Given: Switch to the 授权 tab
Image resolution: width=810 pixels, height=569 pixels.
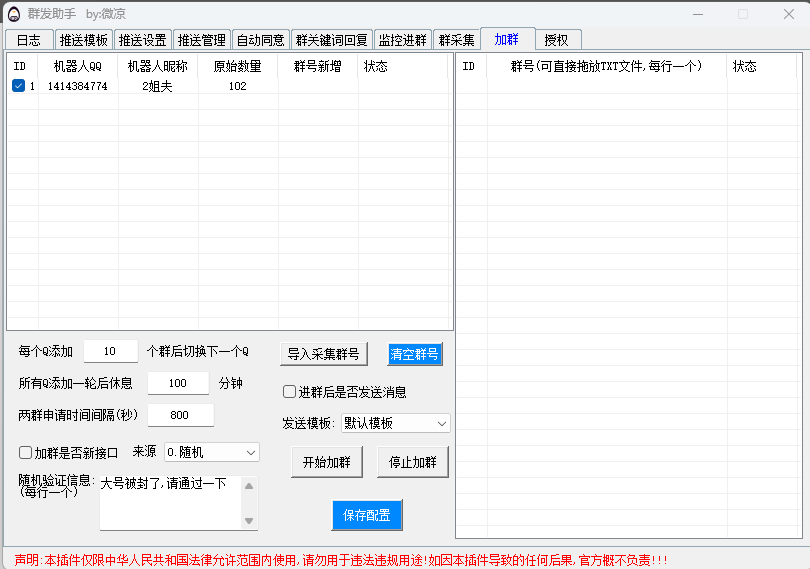Looking at the screenshot, I should click(x=556, y=40).
